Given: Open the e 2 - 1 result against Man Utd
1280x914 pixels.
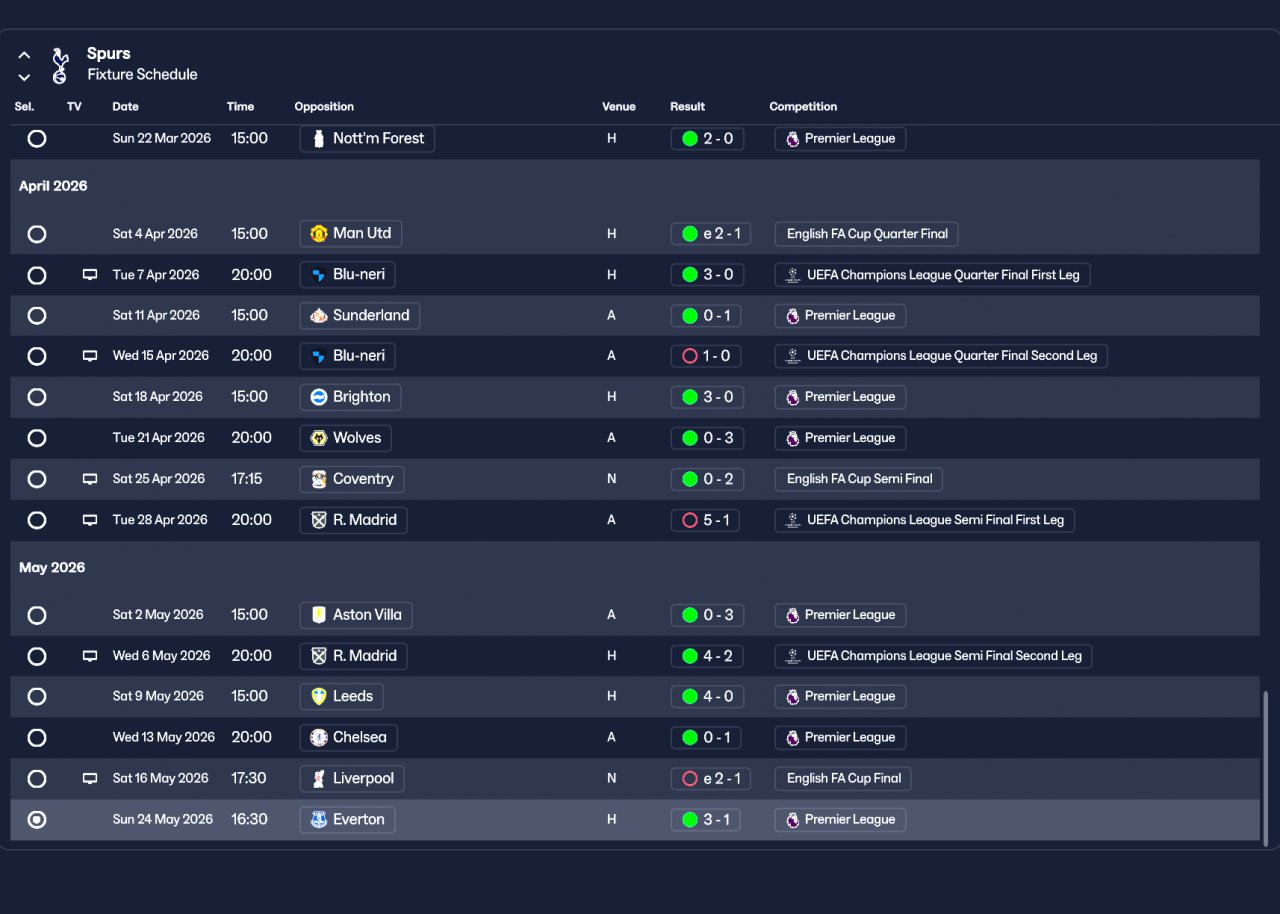Looking at the screenshot, I should coord(711,234).
